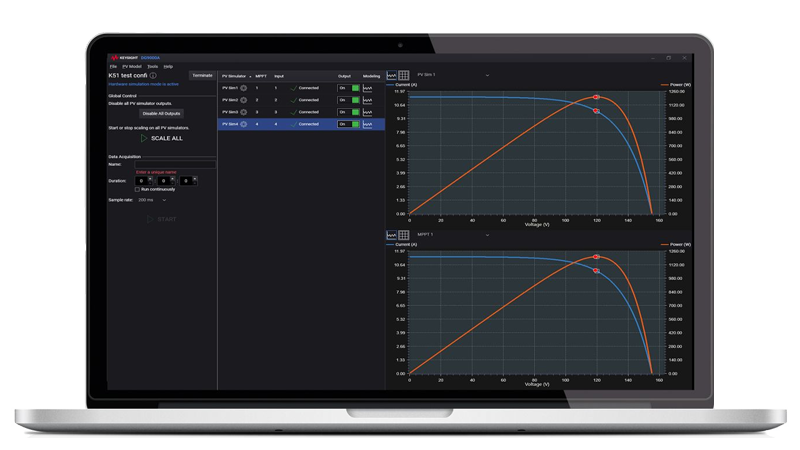800x450 pixels.
Task: Click the Terminate button
Action: click(x=202, y=75)
